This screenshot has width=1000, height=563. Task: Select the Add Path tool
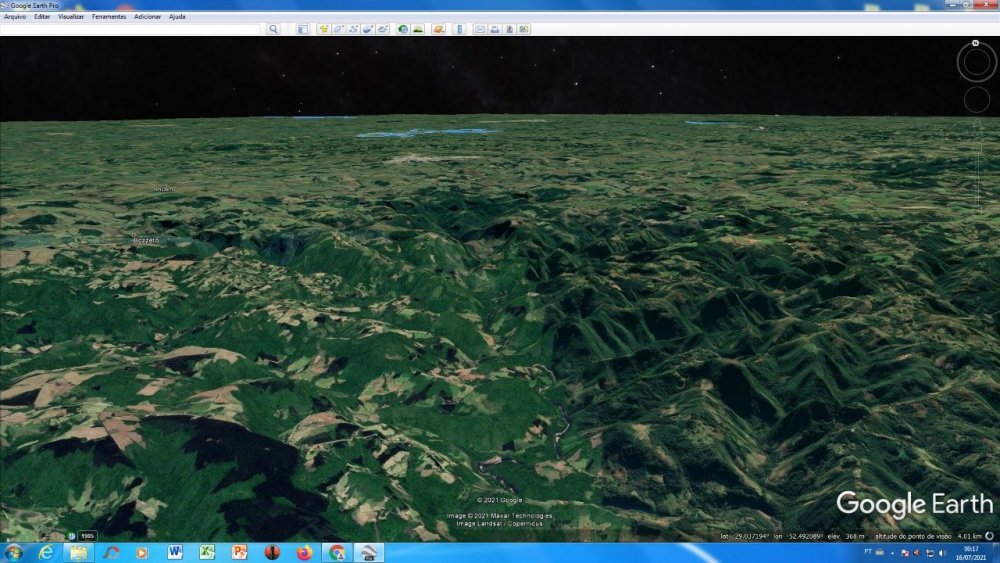click(x=354, y=29)
